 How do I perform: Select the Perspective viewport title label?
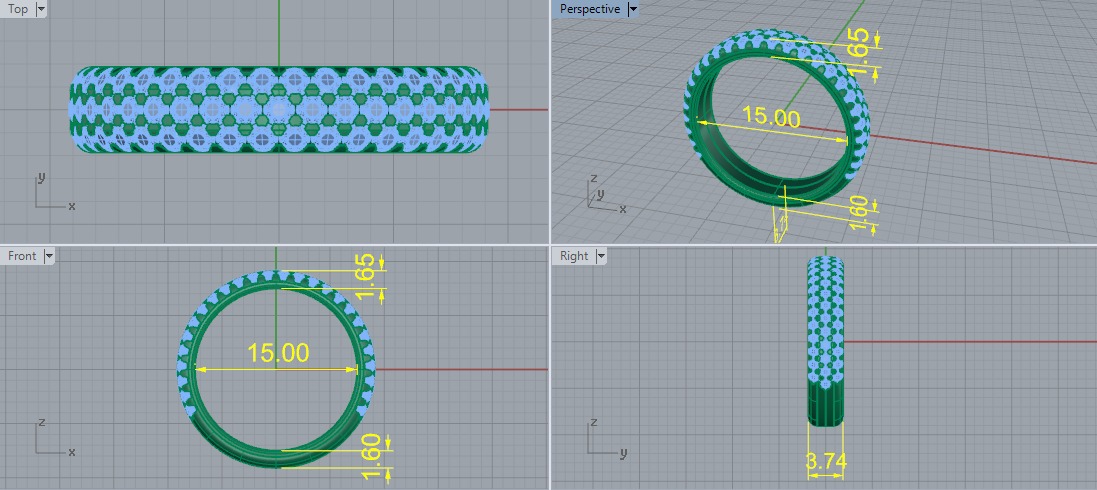tap(590, 9)
